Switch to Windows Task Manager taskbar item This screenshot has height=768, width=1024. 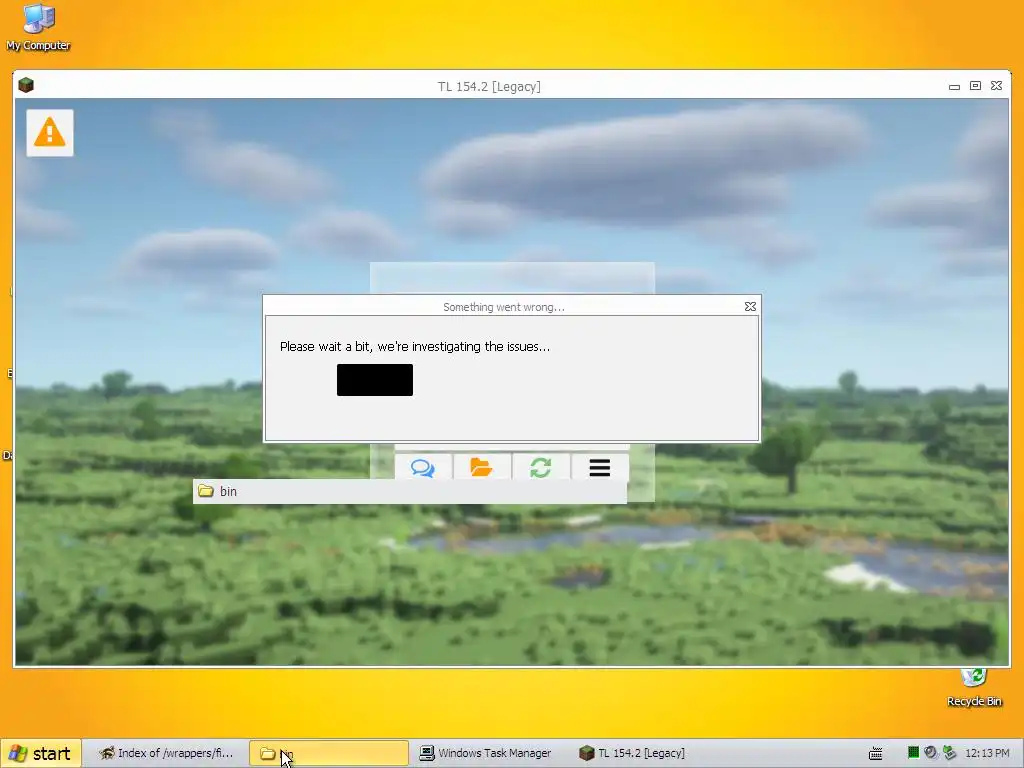485,754
